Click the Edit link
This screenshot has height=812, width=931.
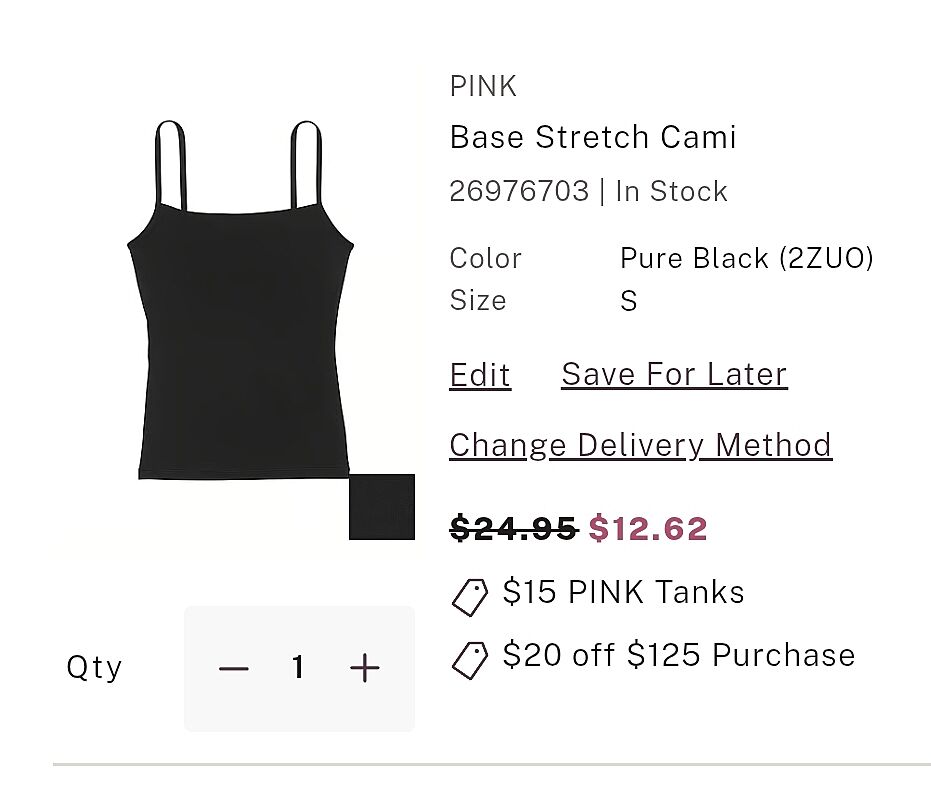480,375
